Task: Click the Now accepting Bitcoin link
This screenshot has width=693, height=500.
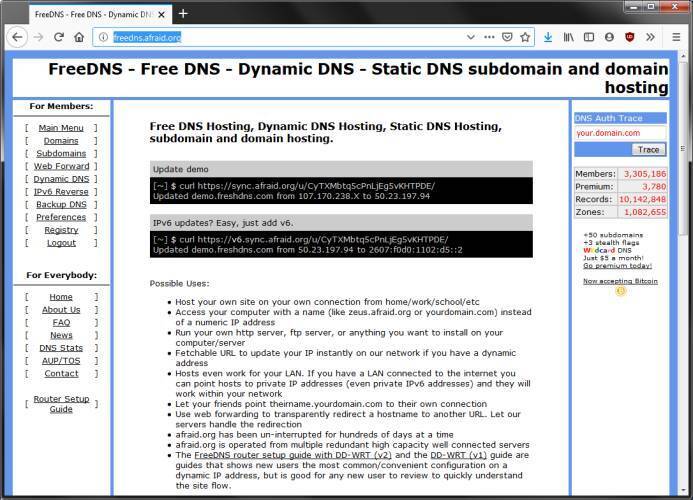Action: (x=620, y=281)
